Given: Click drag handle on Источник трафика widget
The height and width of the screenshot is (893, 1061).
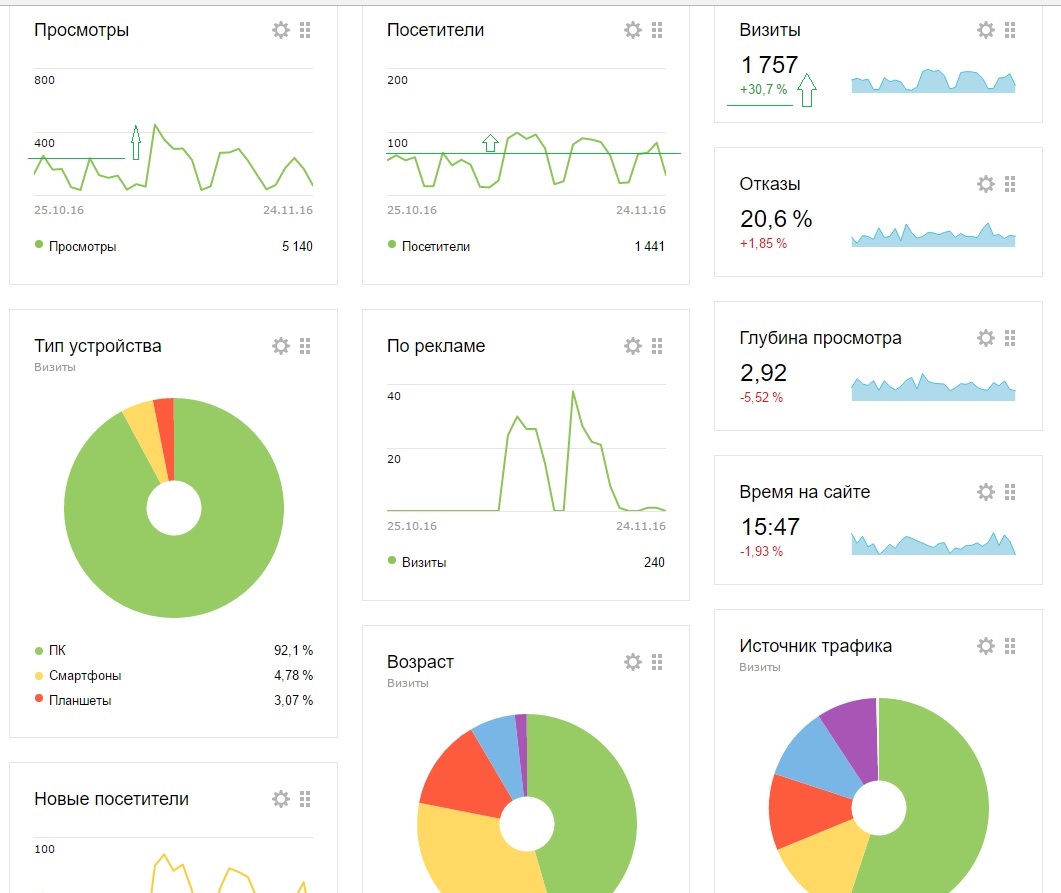Looking at the screenshot, I should pyautogui.click(x=1010, y=646).
